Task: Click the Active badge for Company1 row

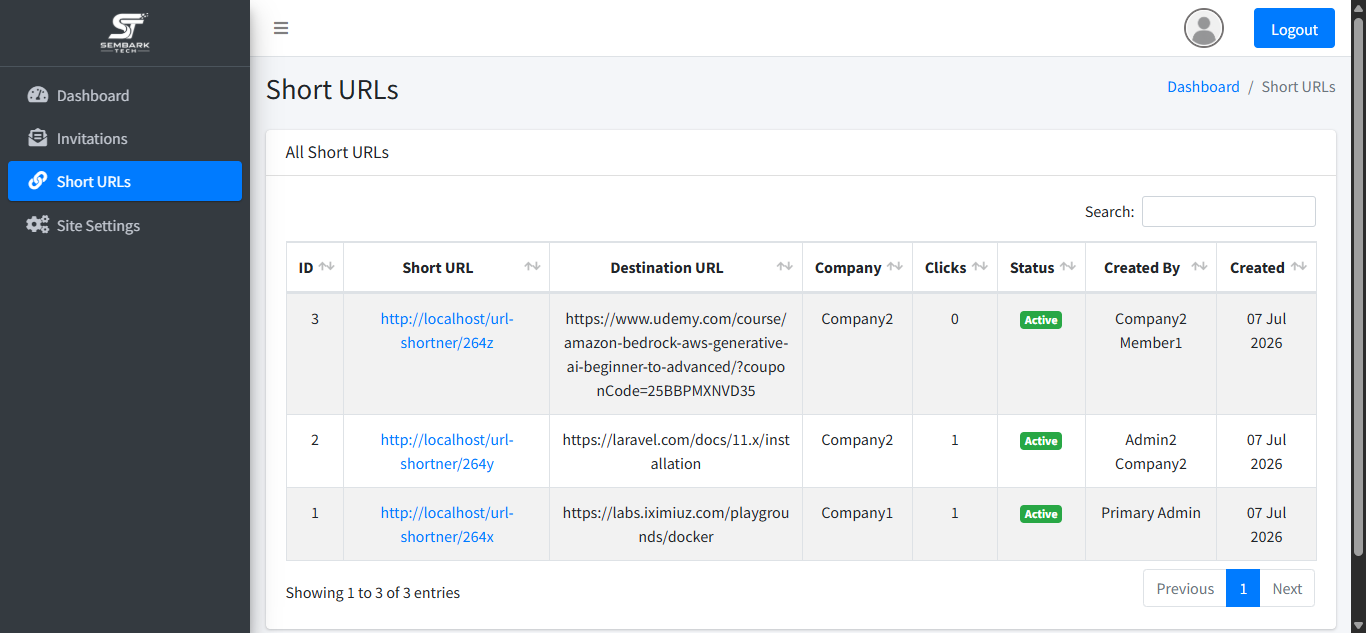Action: (1041, 514)
